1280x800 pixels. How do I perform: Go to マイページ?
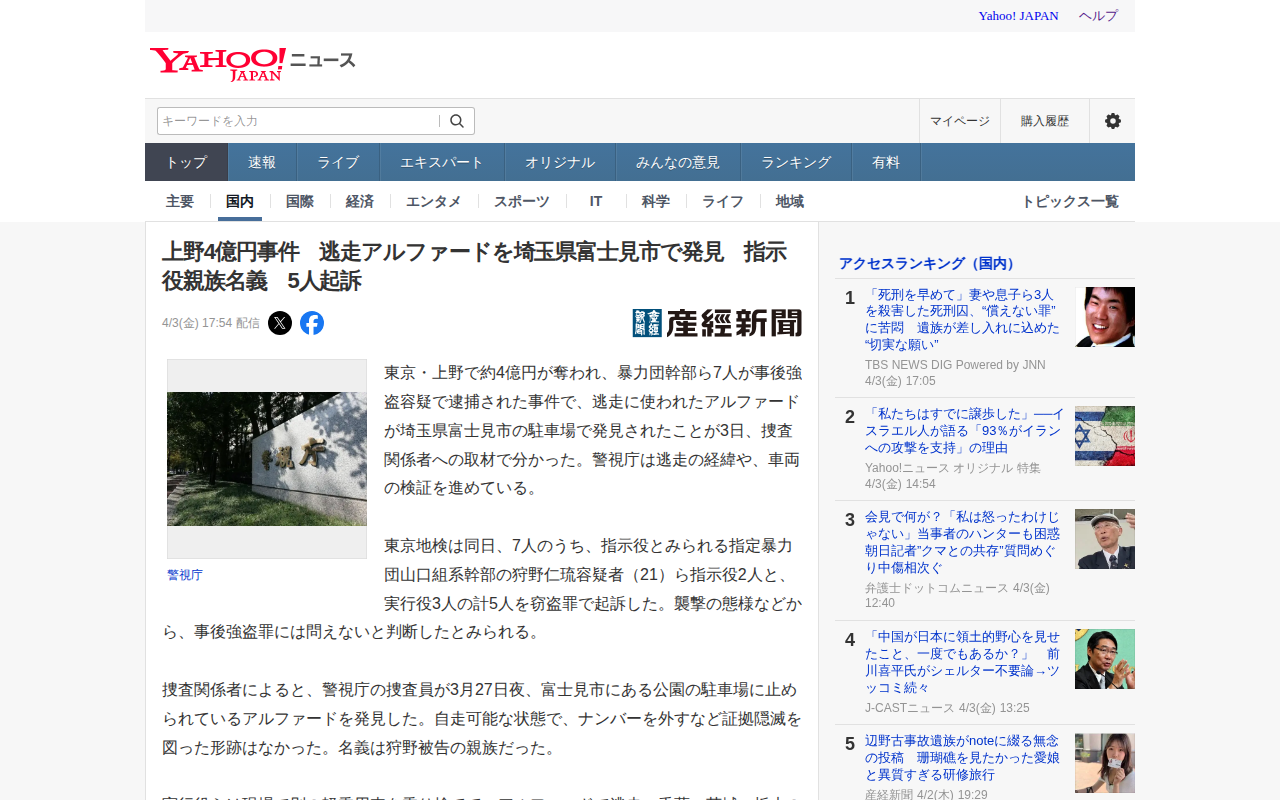pyautogui.click(x=959, y=121)
